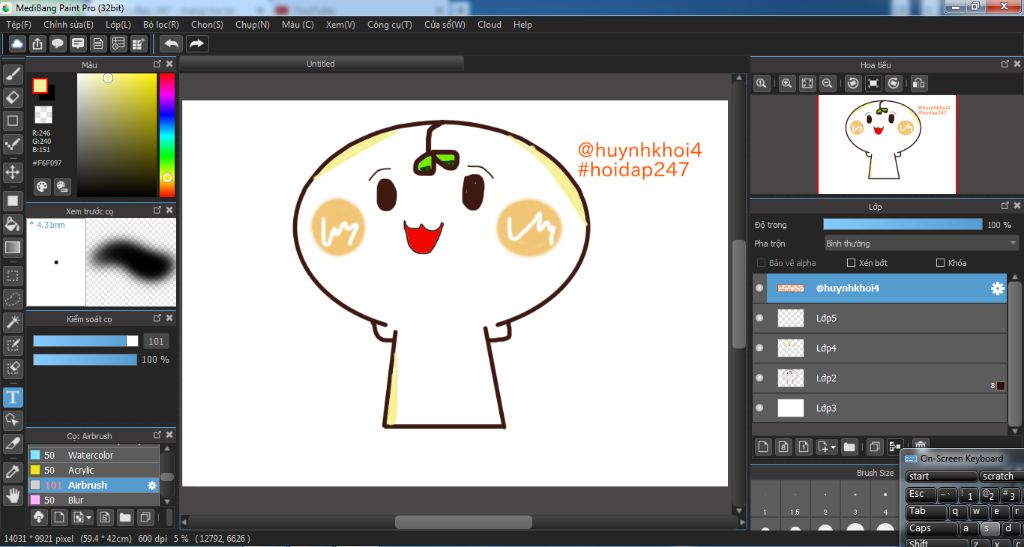Select the Text tool
1024x547 pixels.
[x=12, y=397]
